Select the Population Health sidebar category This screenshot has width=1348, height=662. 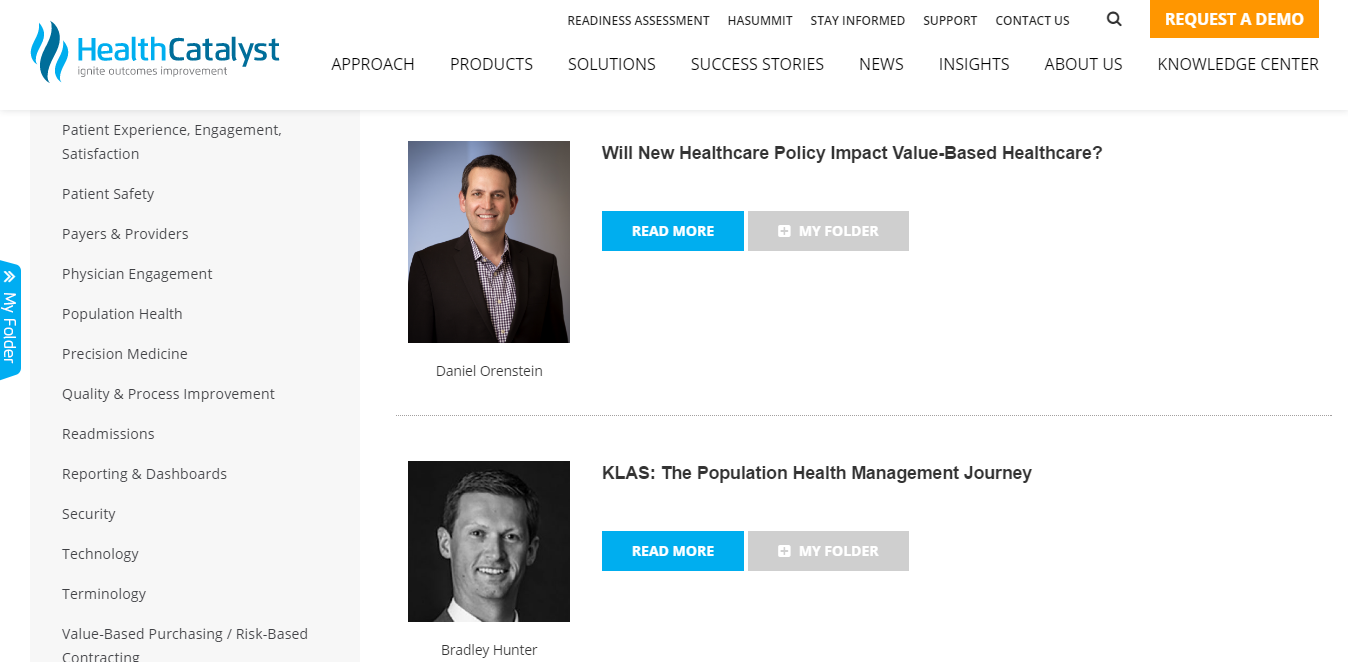(x=122, y=314)
